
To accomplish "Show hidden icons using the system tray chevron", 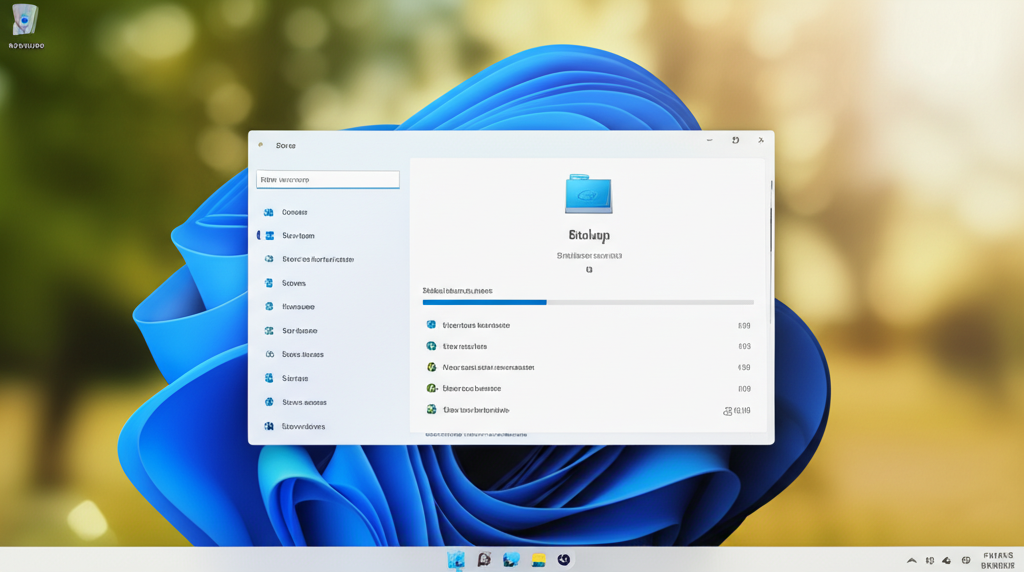I will click(x=911, y=561).
